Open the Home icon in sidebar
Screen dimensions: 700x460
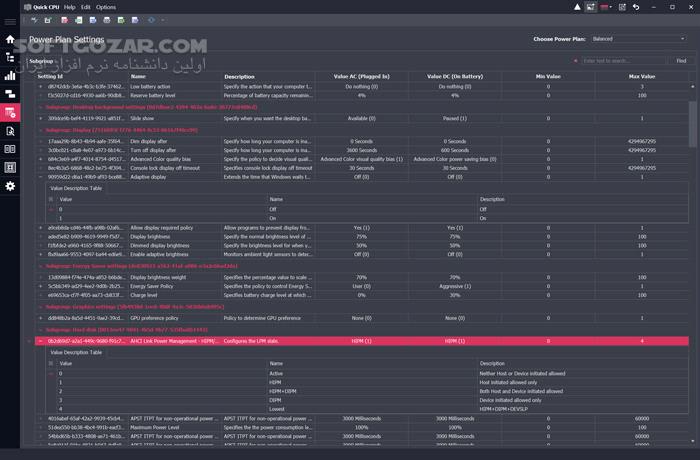10,39
